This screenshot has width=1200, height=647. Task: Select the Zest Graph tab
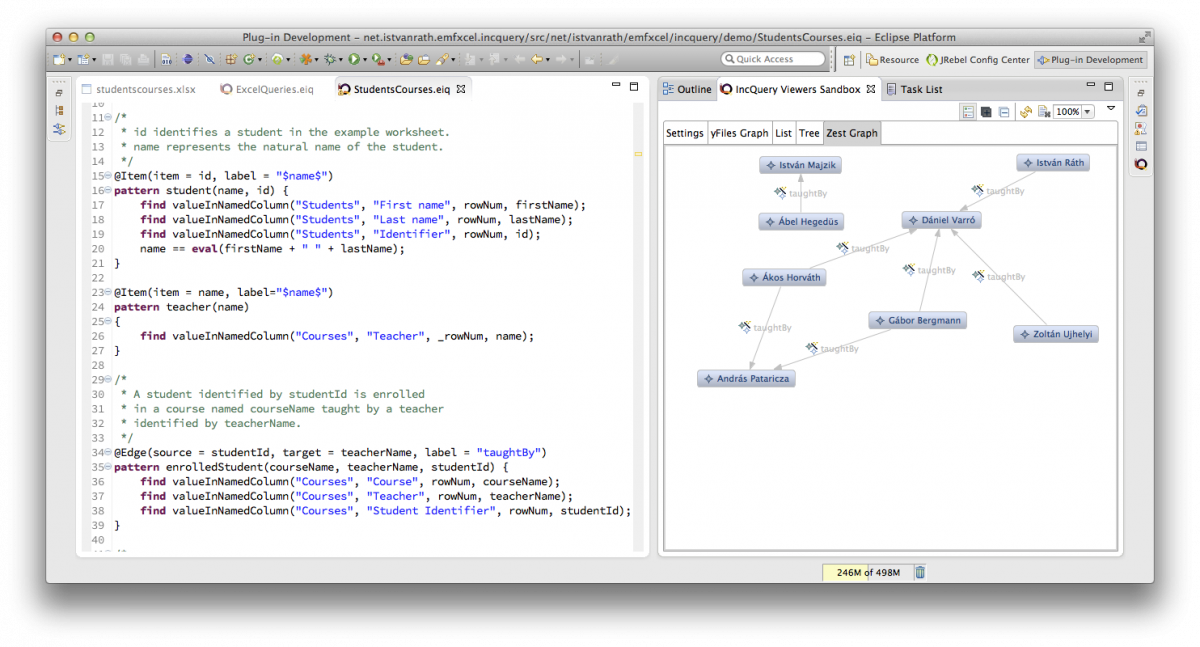[852, 133]
